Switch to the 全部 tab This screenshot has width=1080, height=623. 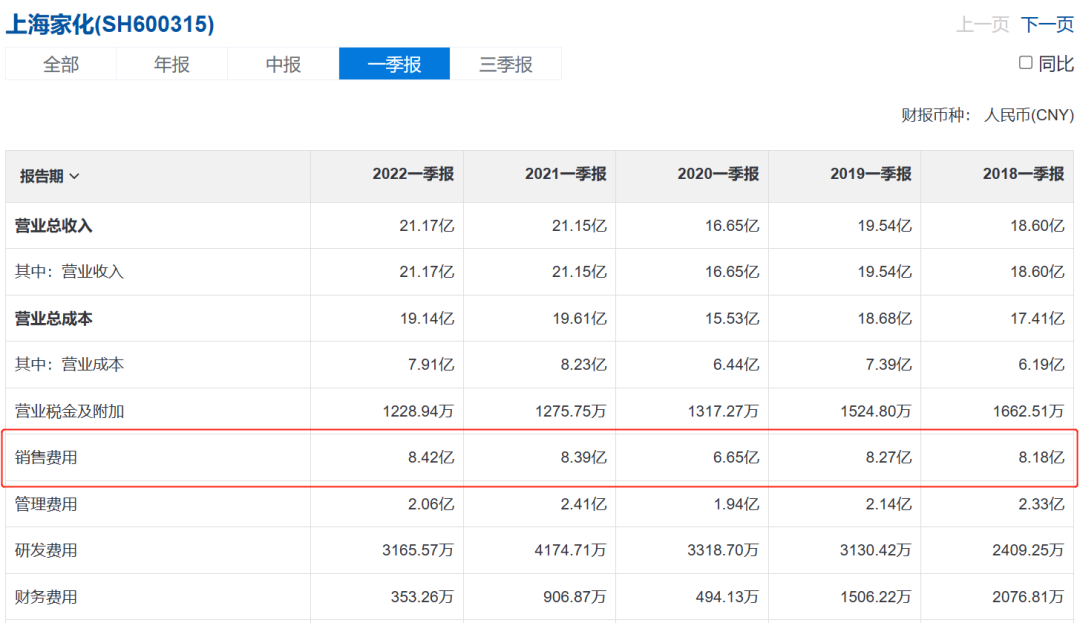(61, 64)
